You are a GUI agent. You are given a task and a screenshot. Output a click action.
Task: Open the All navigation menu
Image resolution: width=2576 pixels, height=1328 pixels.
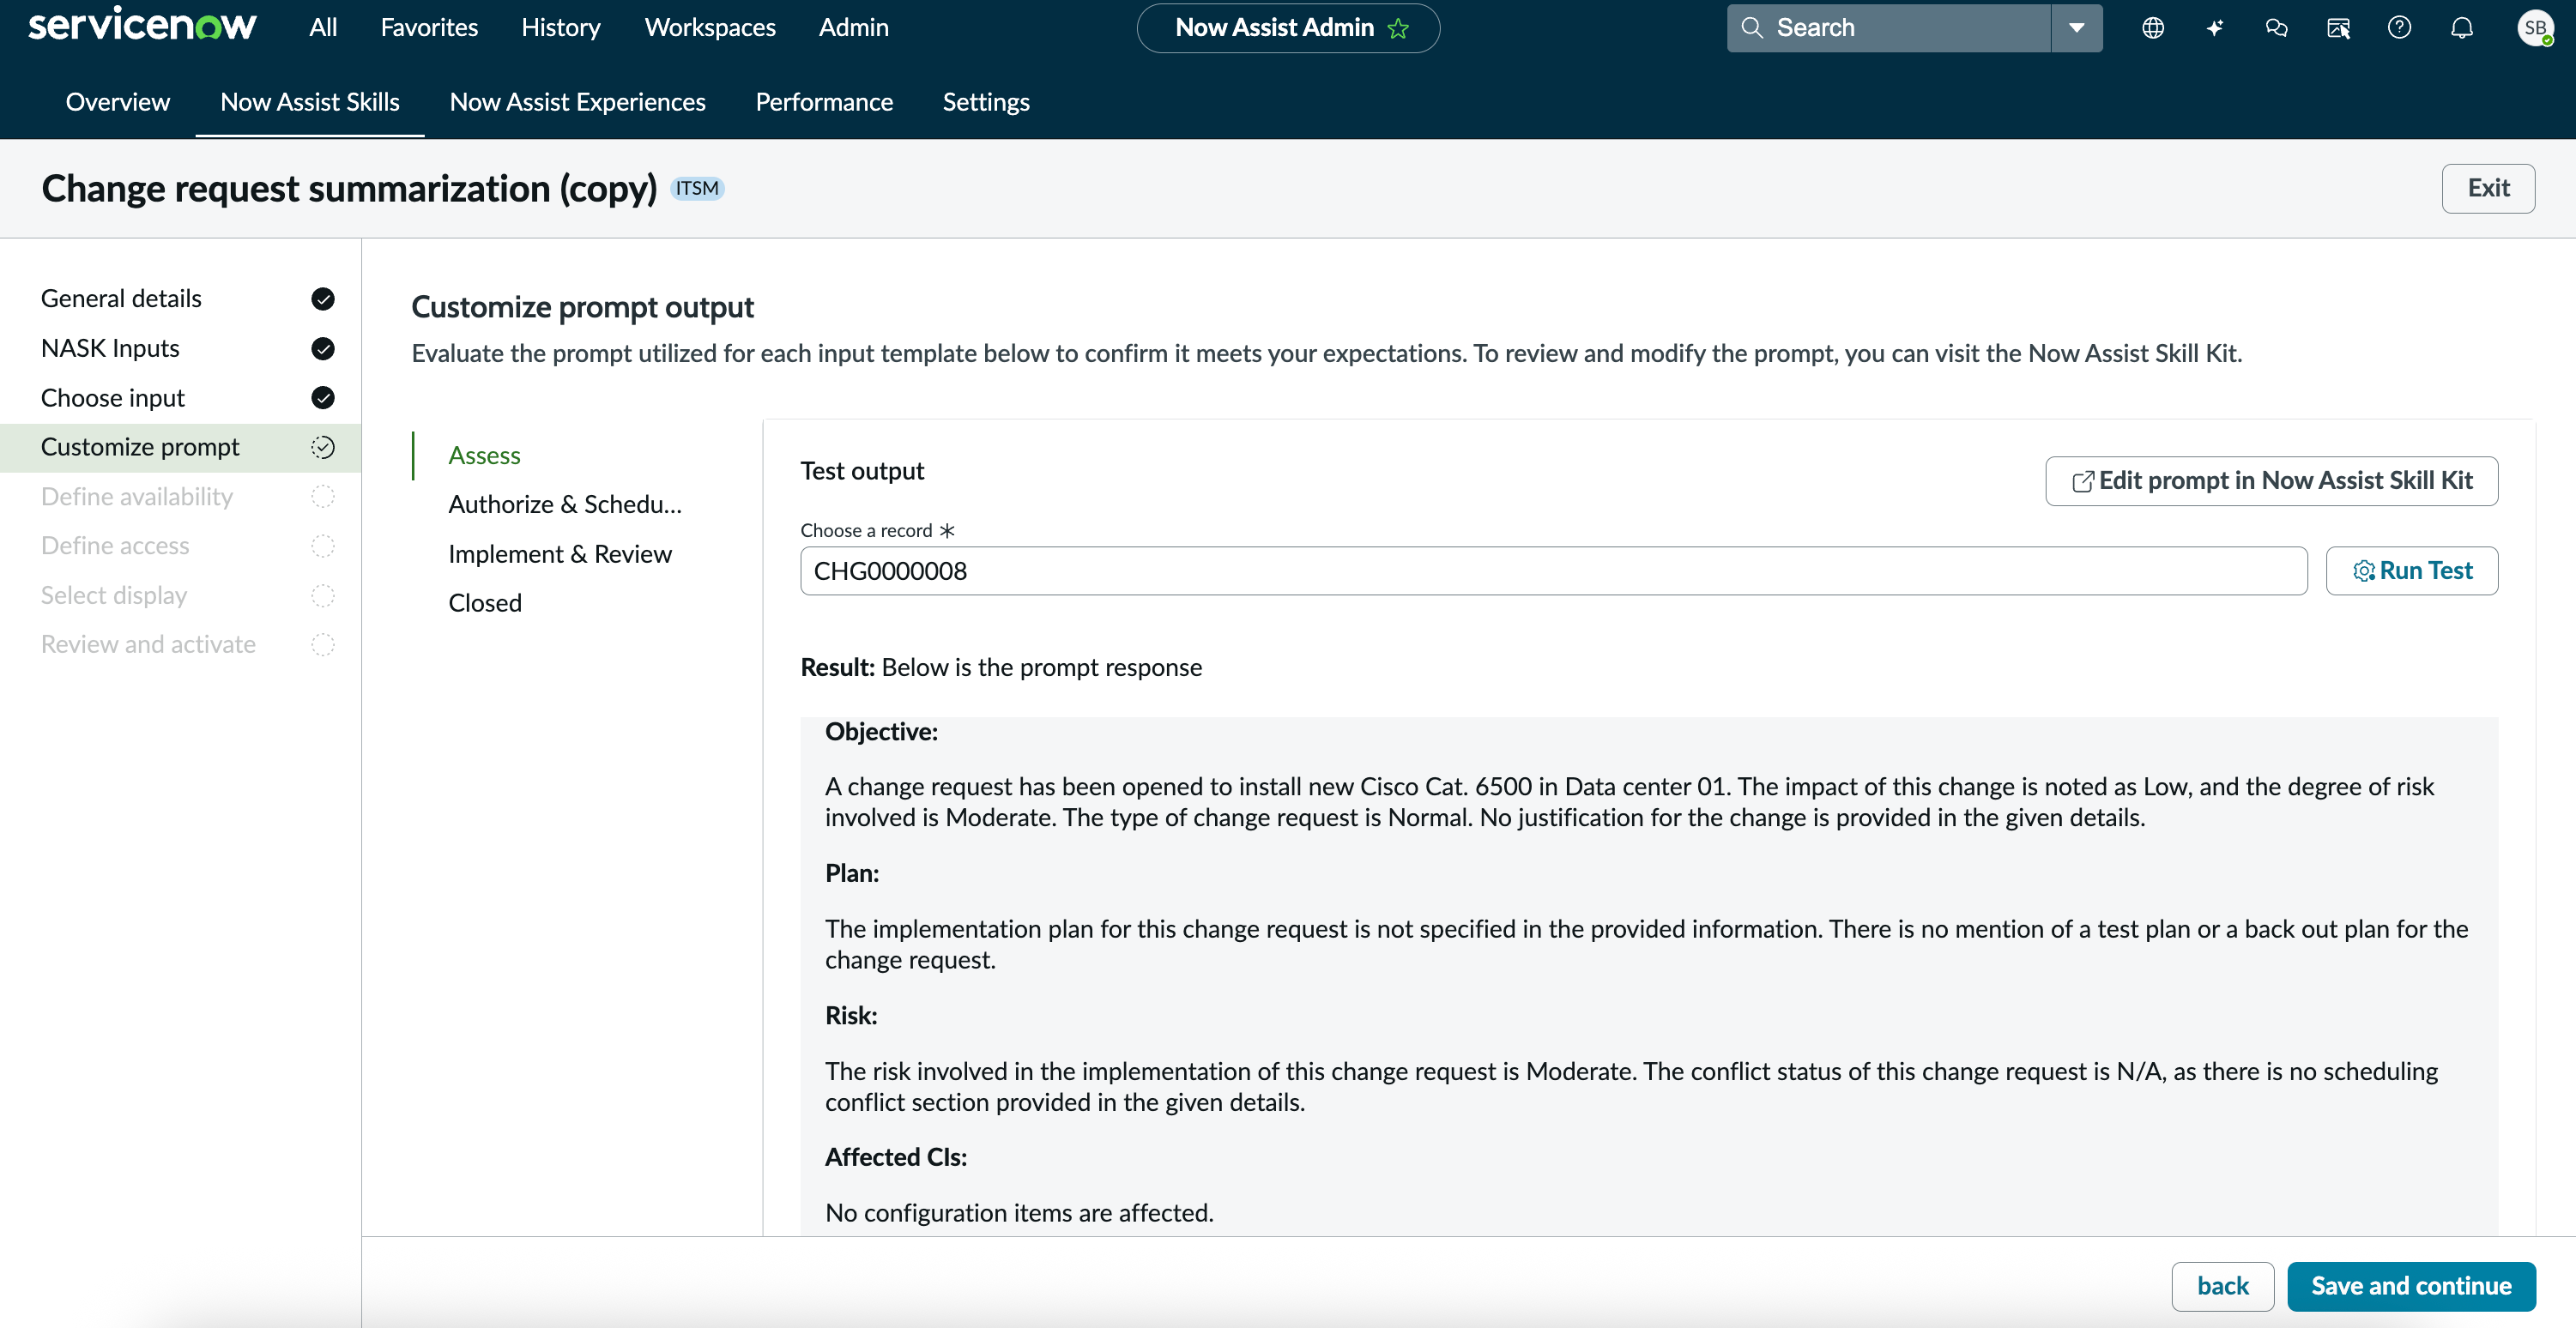323,27
